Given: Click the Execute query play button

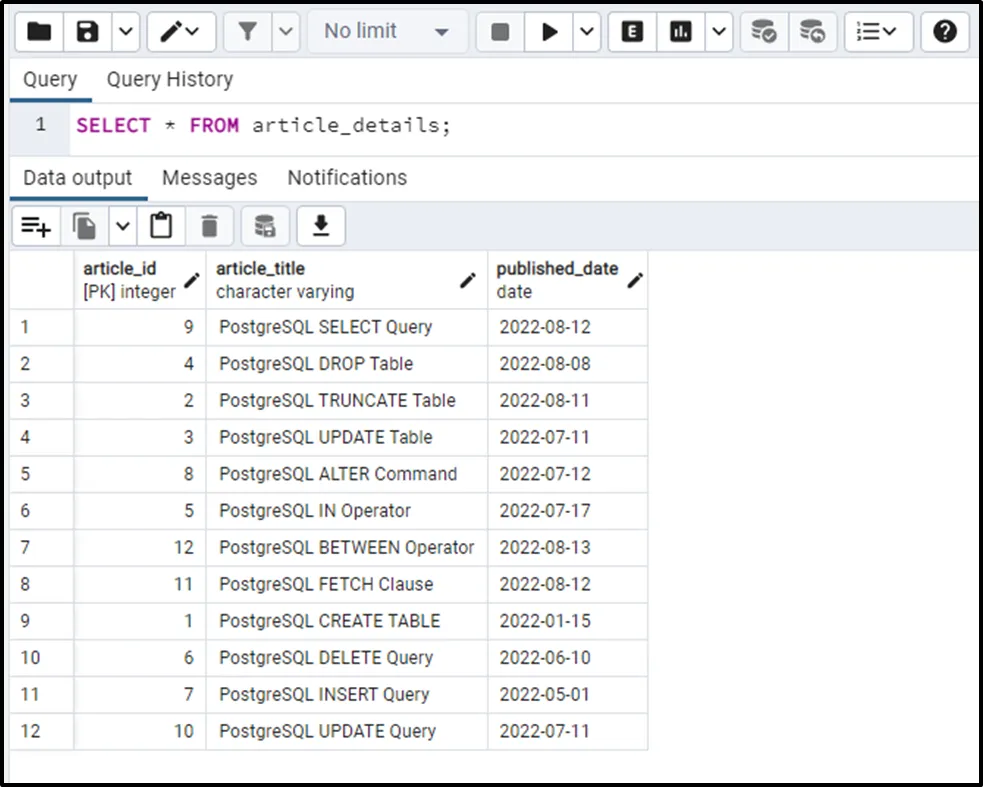Looking at the screenshot, I should (x=549, y=32).
